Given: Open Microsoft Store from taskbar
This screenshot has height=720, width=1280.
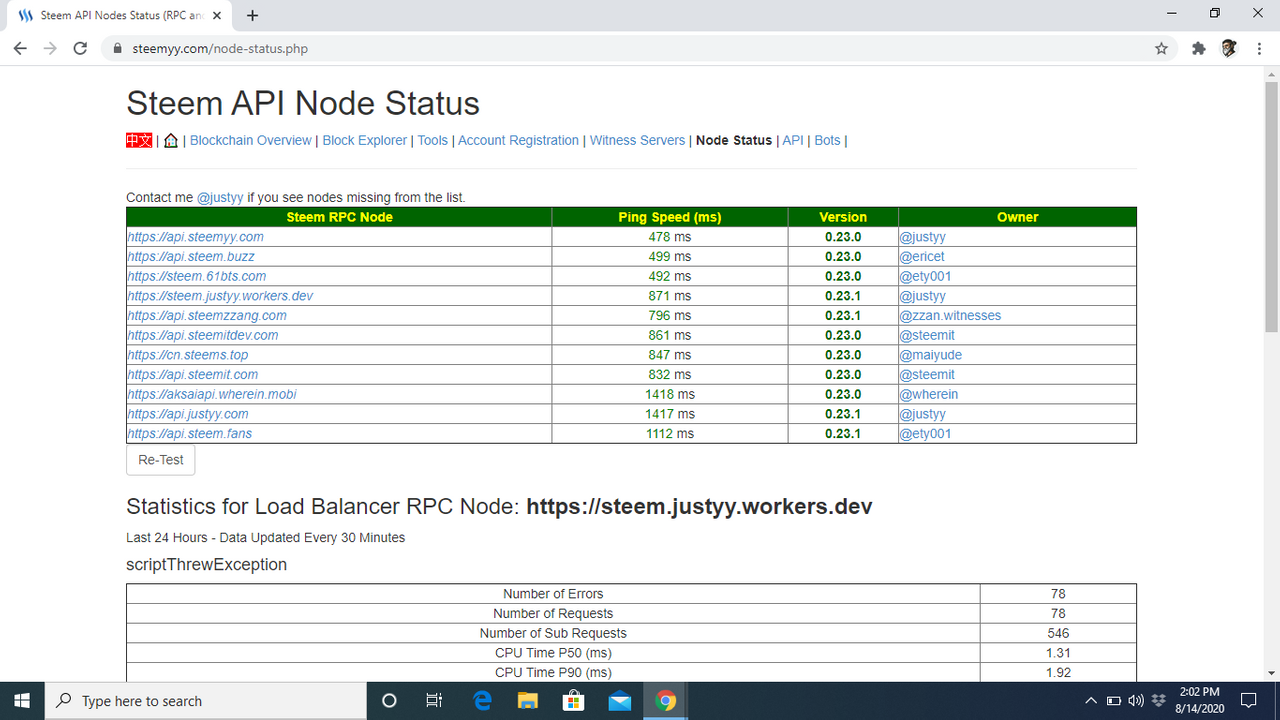Looking at the screenshot, I should (574, 701).
